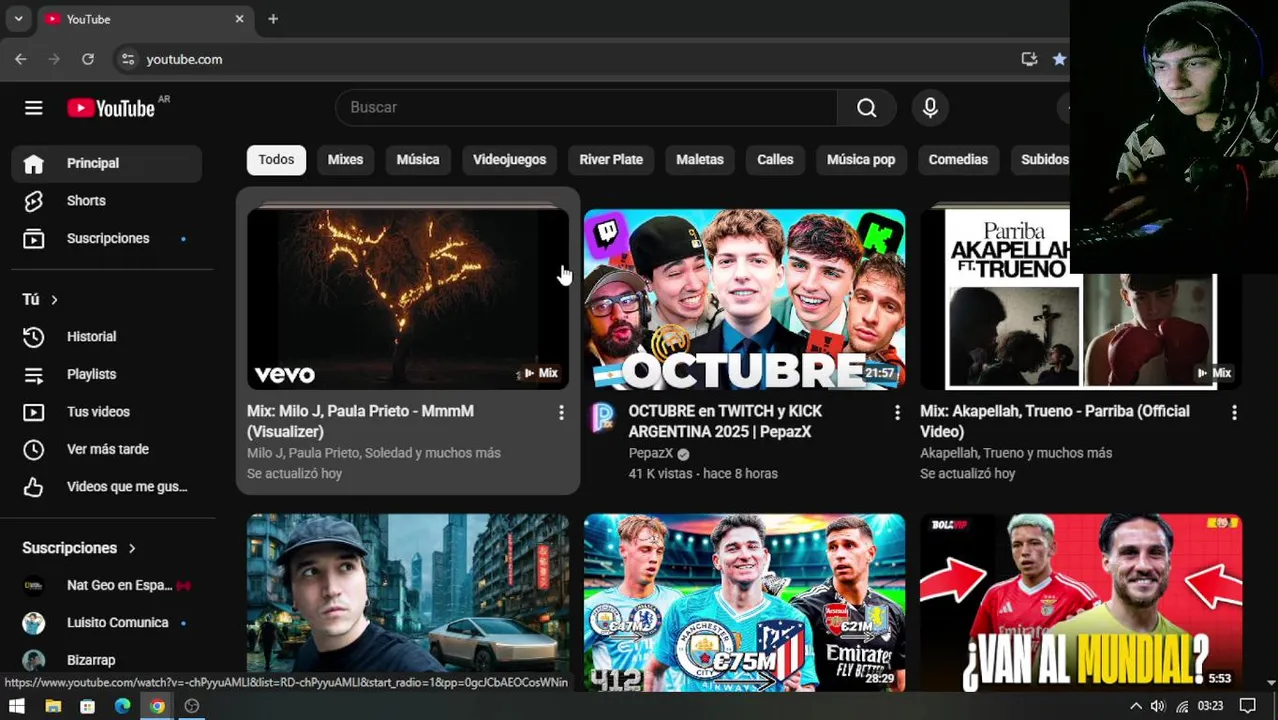Open Nat Geo en España subscription channel
This screenshot has width=1278, height=720.
pos(107,585)
